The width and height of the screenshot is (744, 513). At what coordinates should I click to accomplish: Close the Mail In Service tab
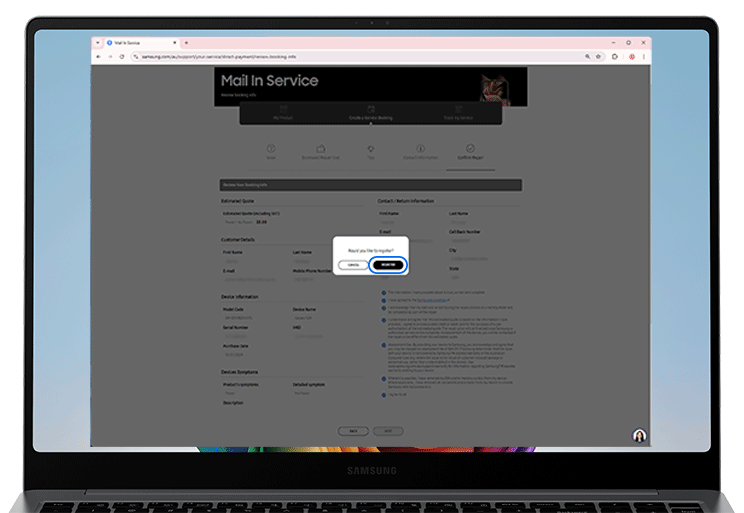175,43
